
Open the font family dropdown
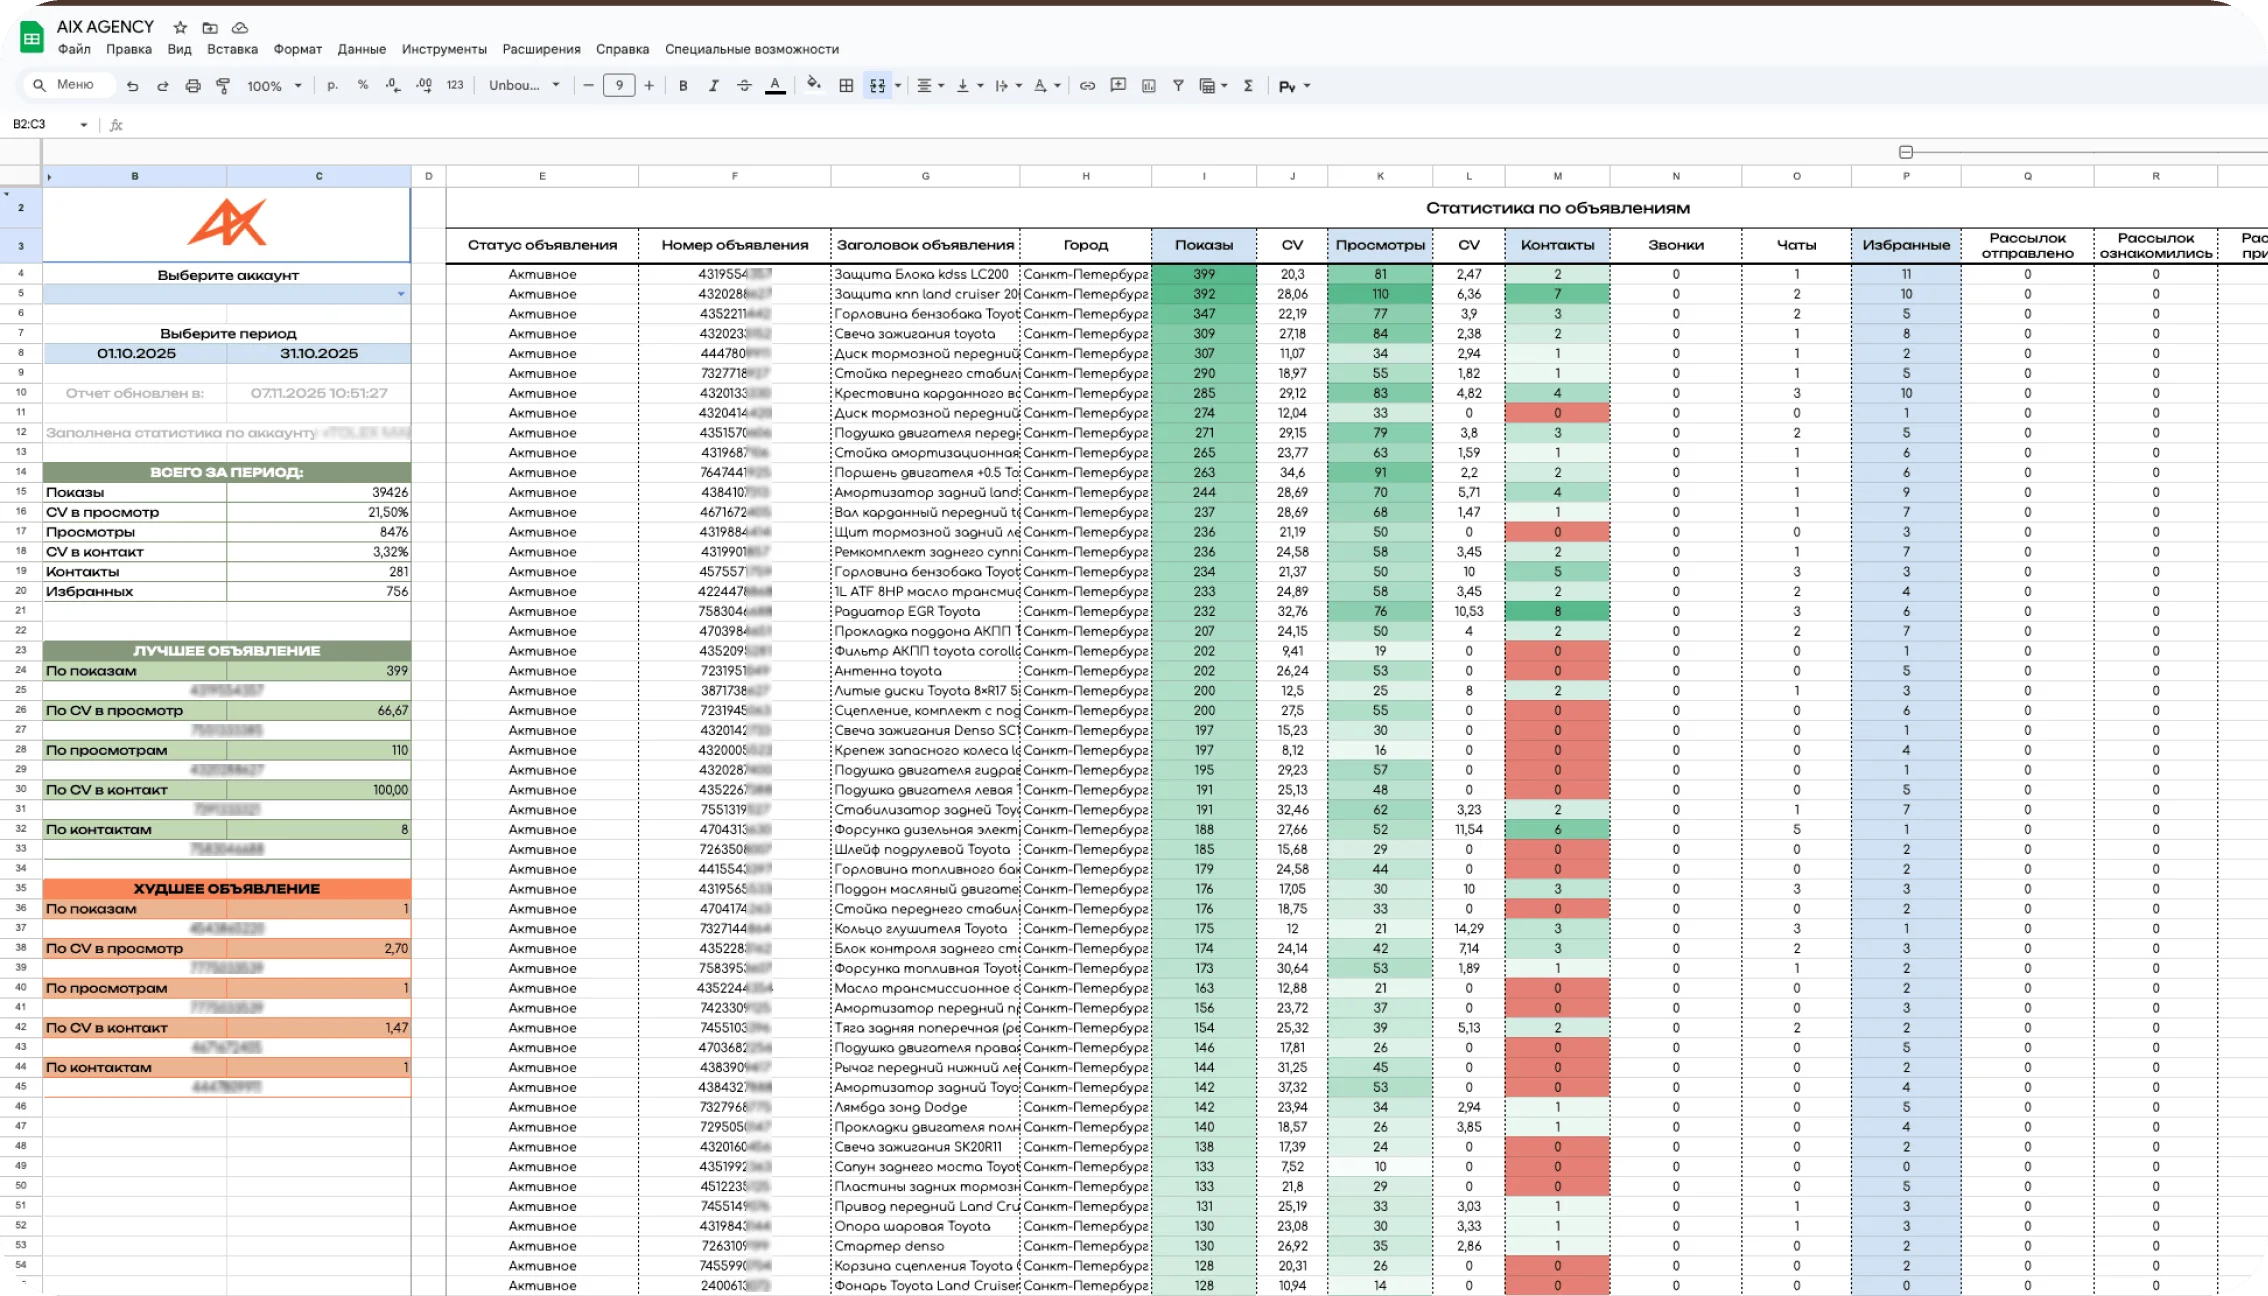pos(524,86)
